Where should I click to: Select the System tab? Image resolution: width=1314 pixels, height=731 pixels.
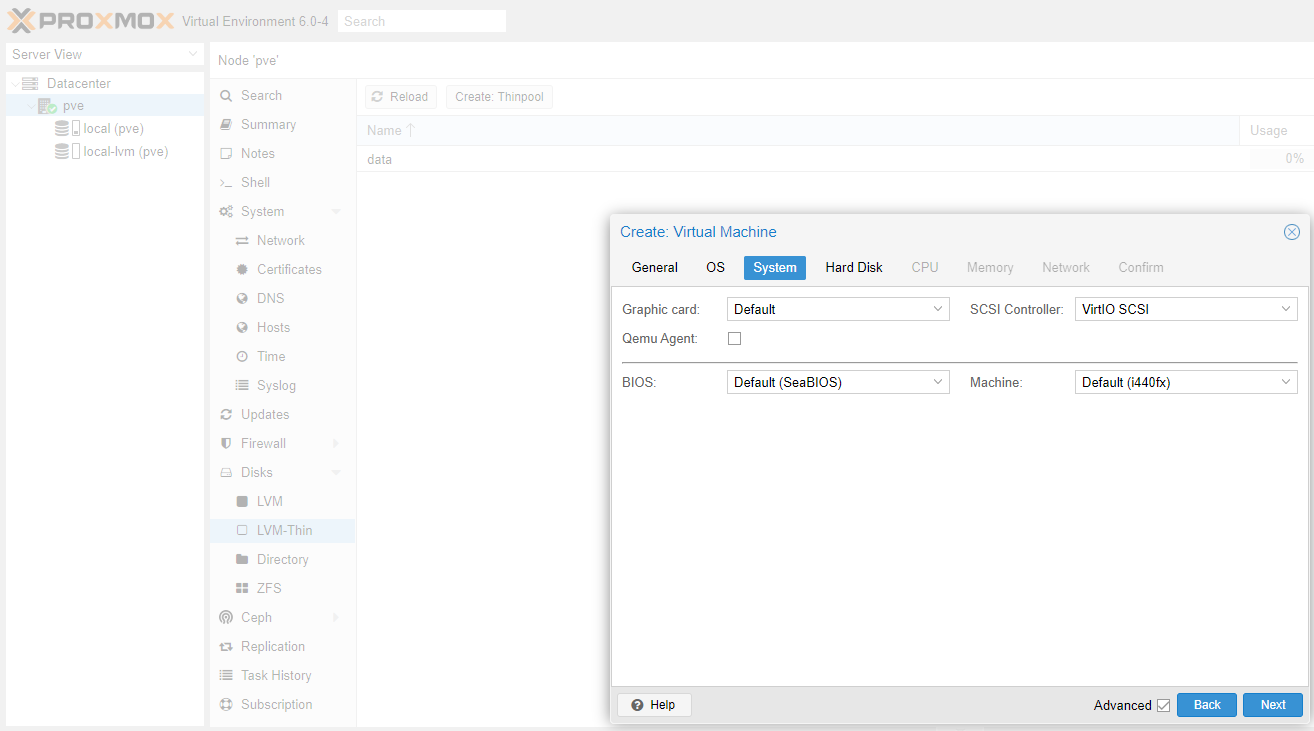click(775, 268)
